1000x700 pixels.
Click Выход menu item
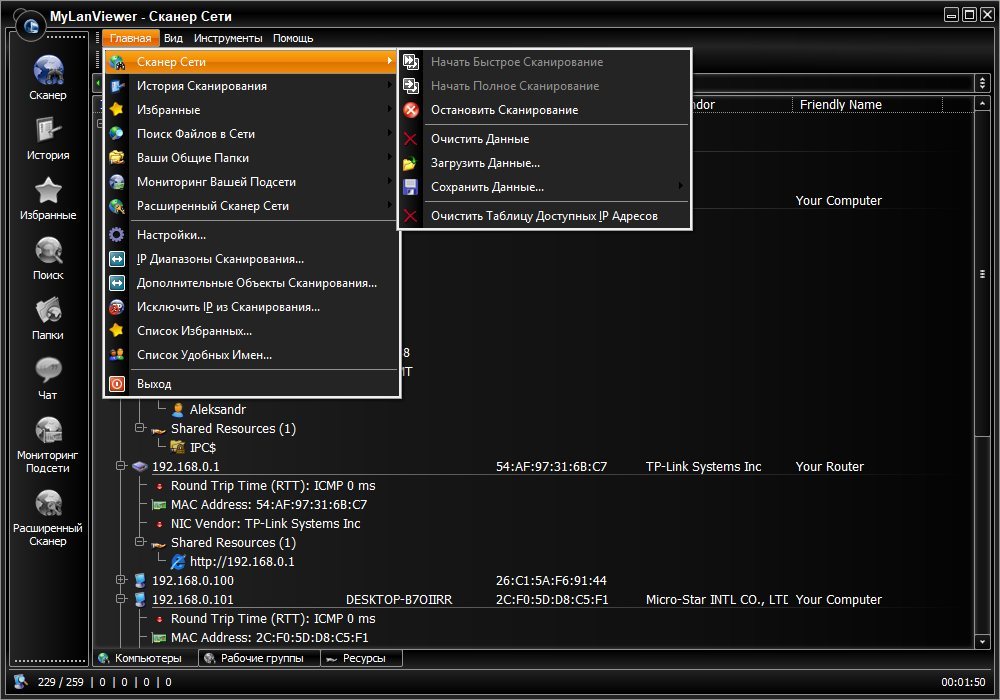tap(154, 384)
